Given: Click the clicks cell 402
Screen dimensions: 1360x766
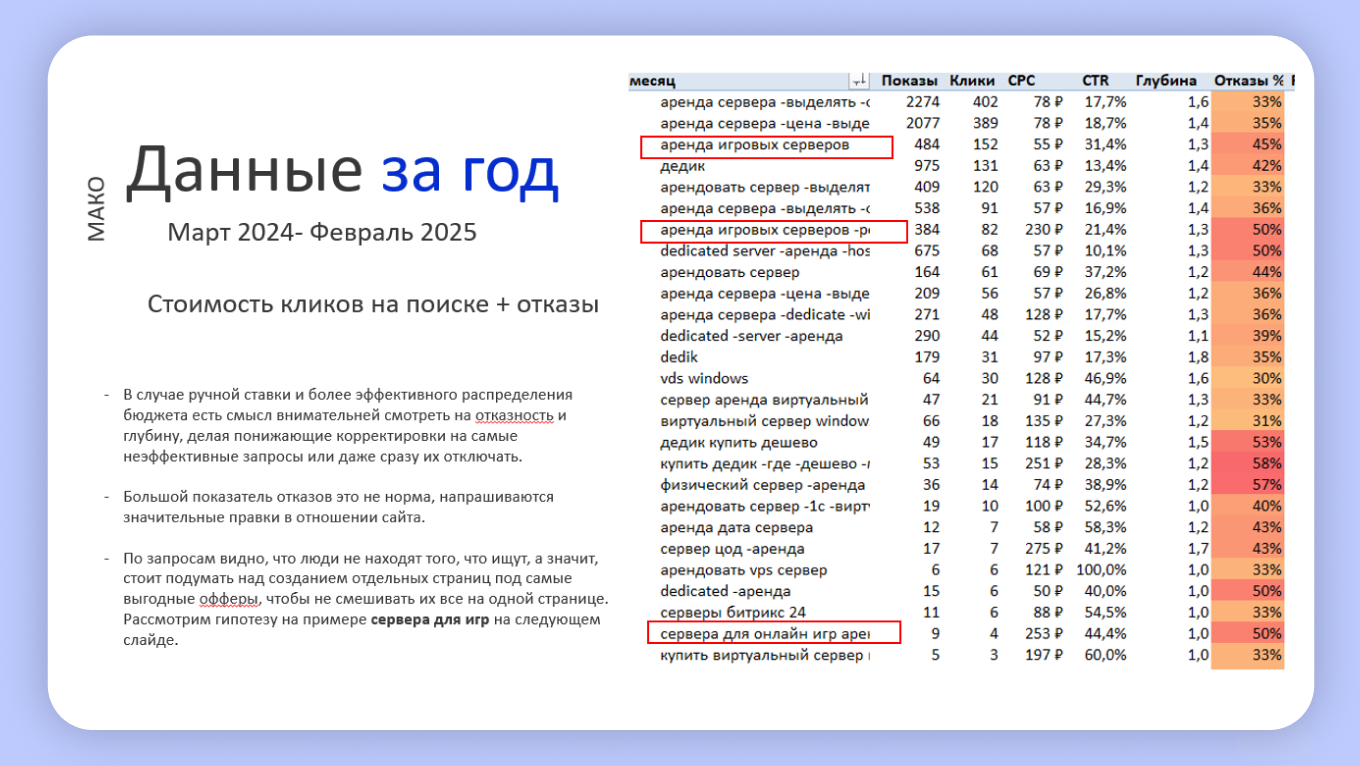Looking at the screenshot, I should pyautogui.click(x=984, y=102).
